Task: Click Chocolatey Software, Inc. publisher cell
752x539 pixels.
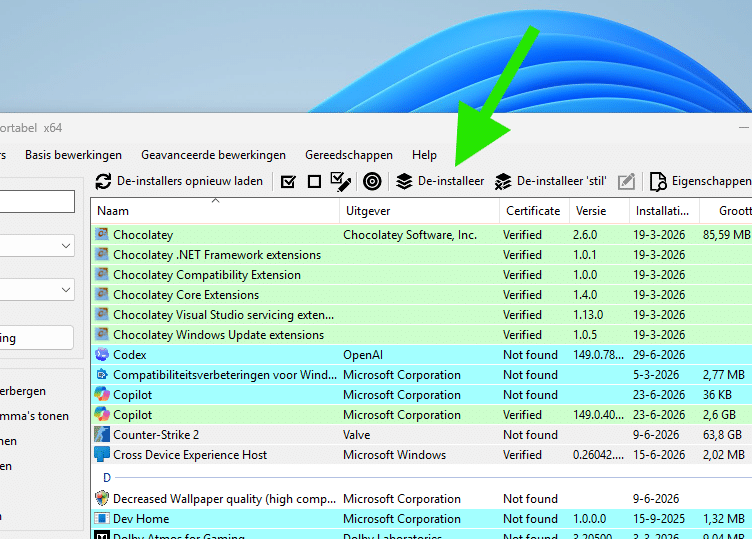Action: click(410, 234)
